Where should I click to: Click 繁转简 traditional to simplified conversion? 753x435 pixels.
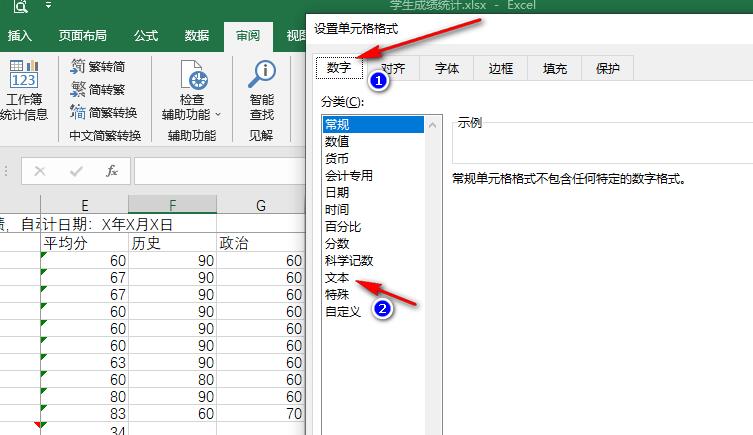[x=97, y=66]
